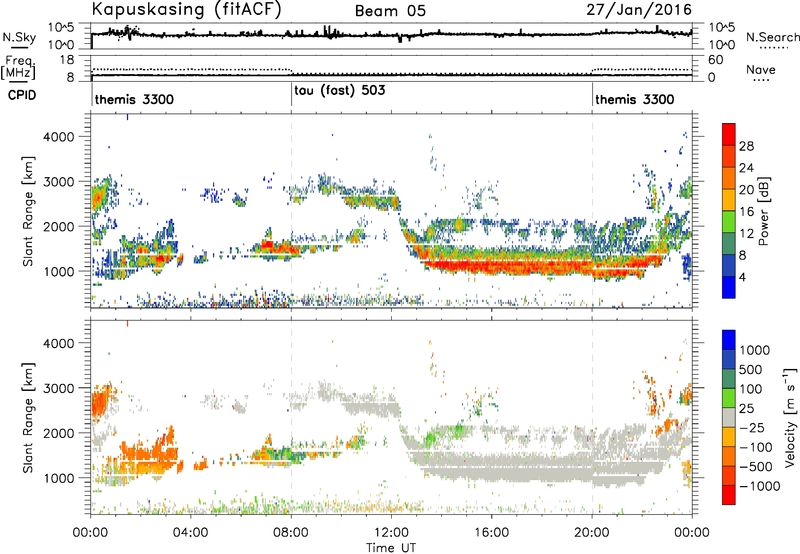Select the N.Search legend label
The width and height of the screenshot is (800, 554).
point(772,37)
